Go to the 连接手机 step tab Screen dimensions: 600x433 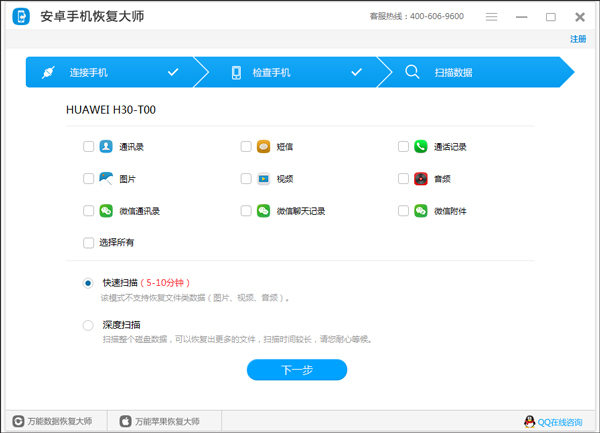tap(110, 73)
